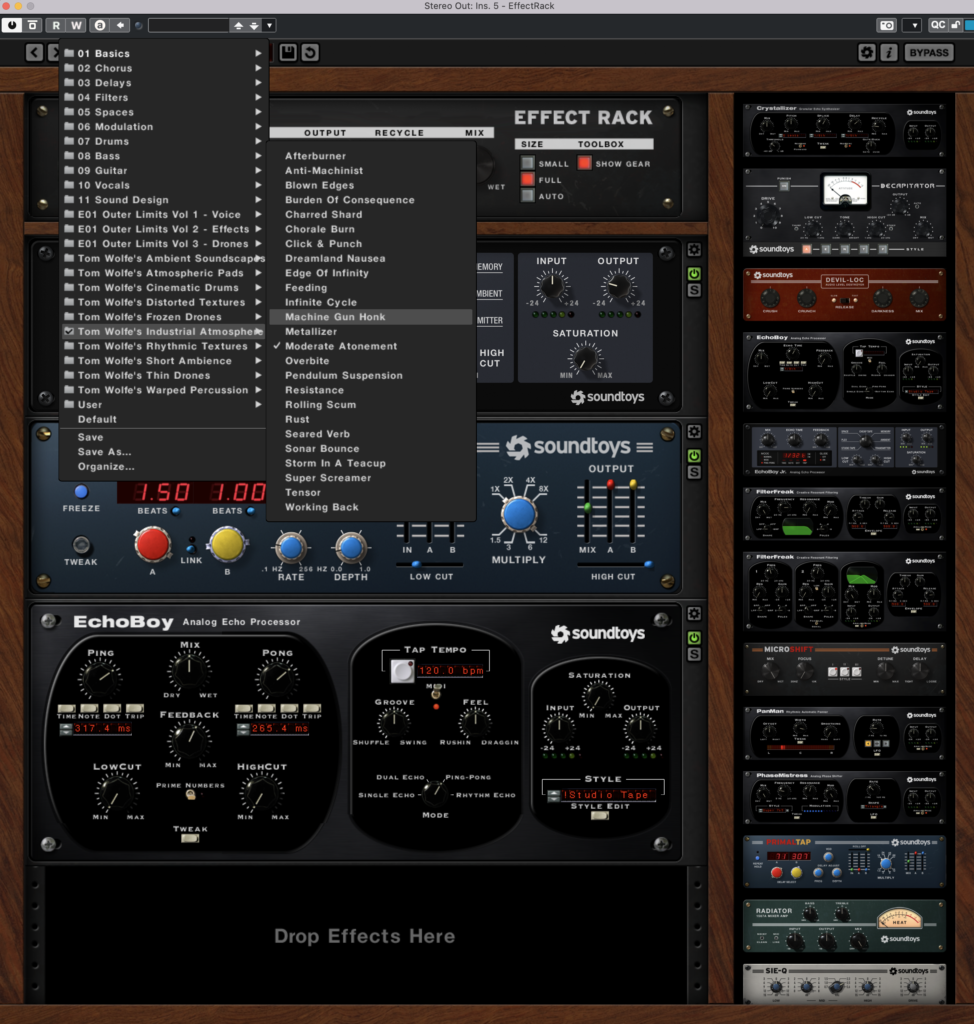Toggle the SHOW GEAR toolbox option

coord(585,163)
